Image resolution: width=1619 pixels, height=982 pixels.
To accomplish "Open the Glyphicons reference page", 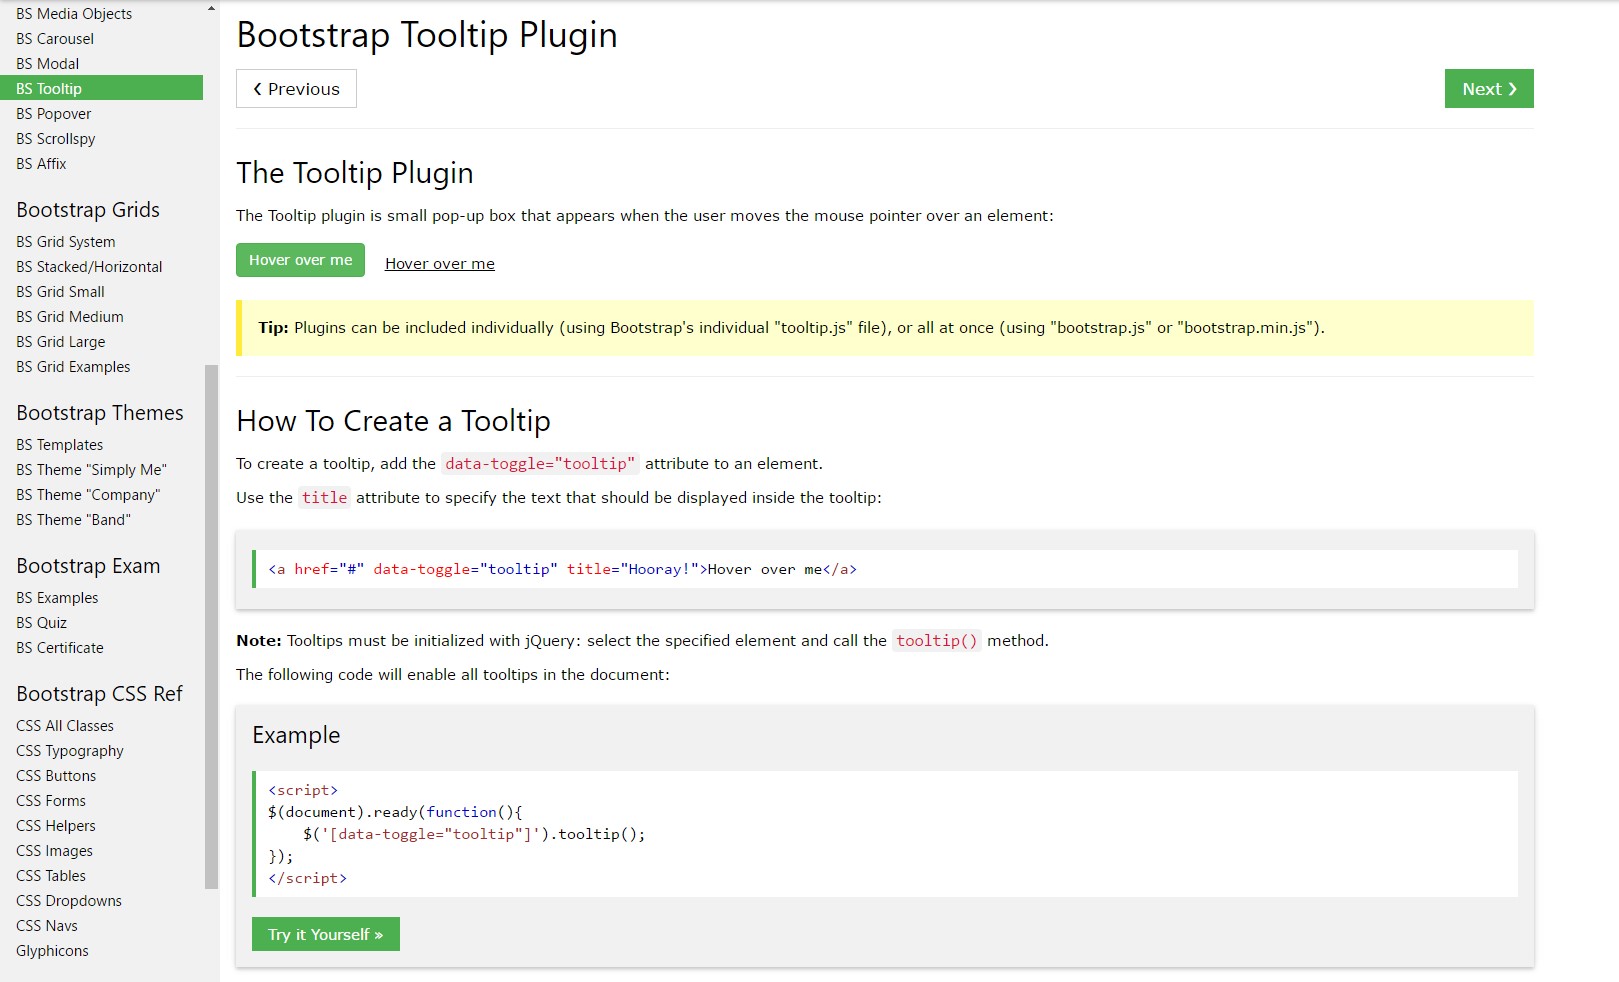I will [x=52, y=950].
